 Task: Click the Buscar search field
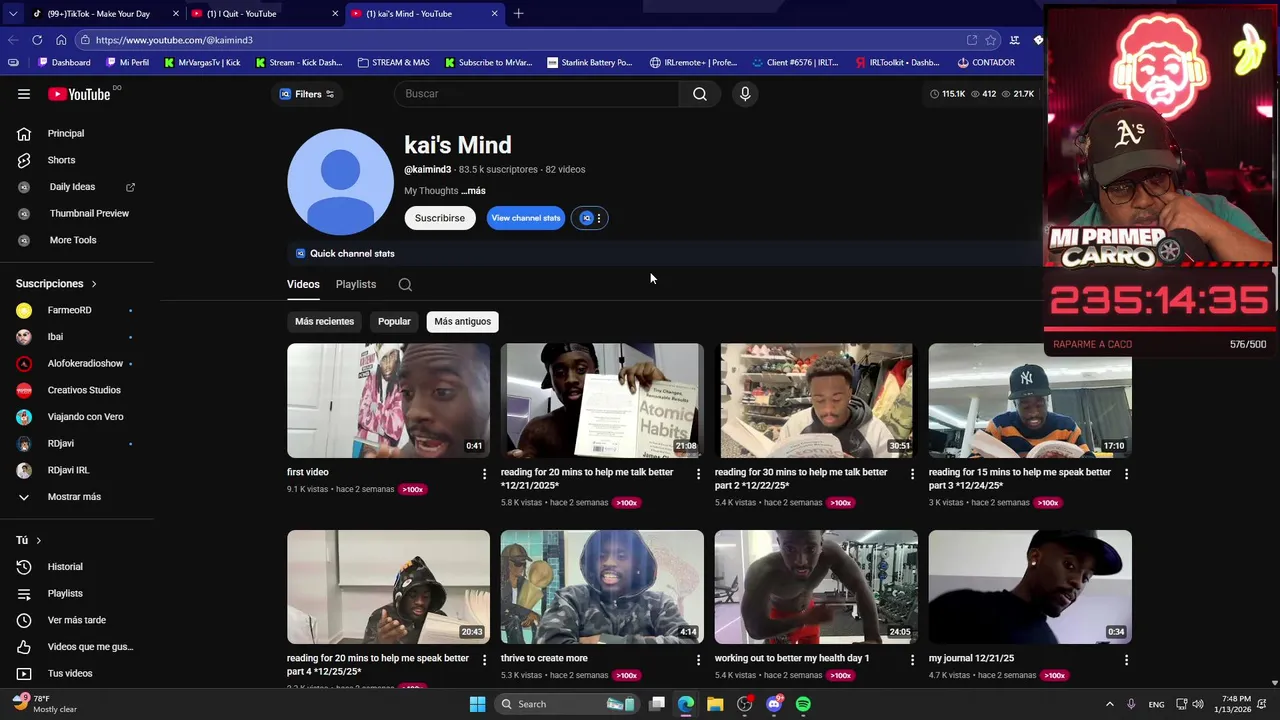pyautogui.click(x=537, y=94)
